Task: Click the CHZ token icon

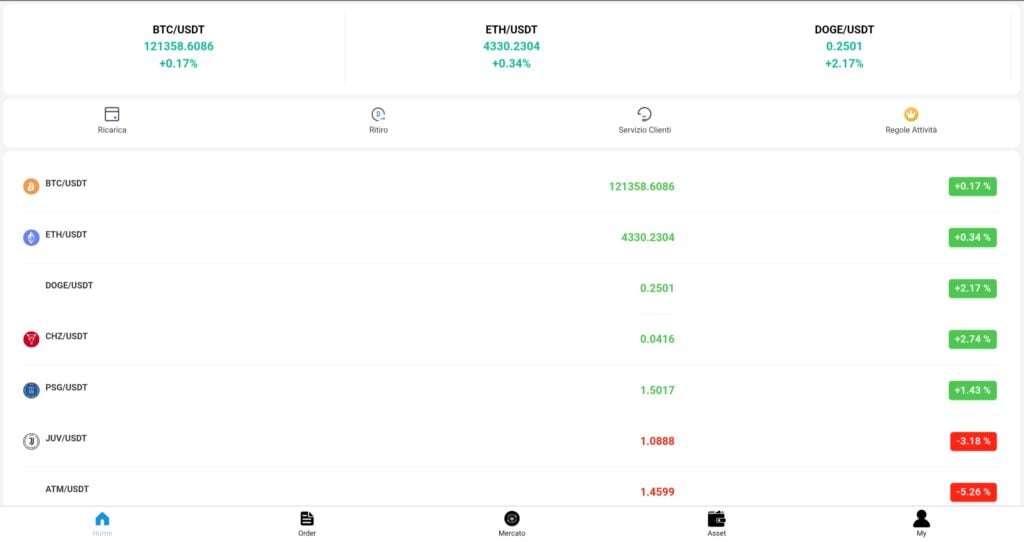Action: click(x=31, y=340)
